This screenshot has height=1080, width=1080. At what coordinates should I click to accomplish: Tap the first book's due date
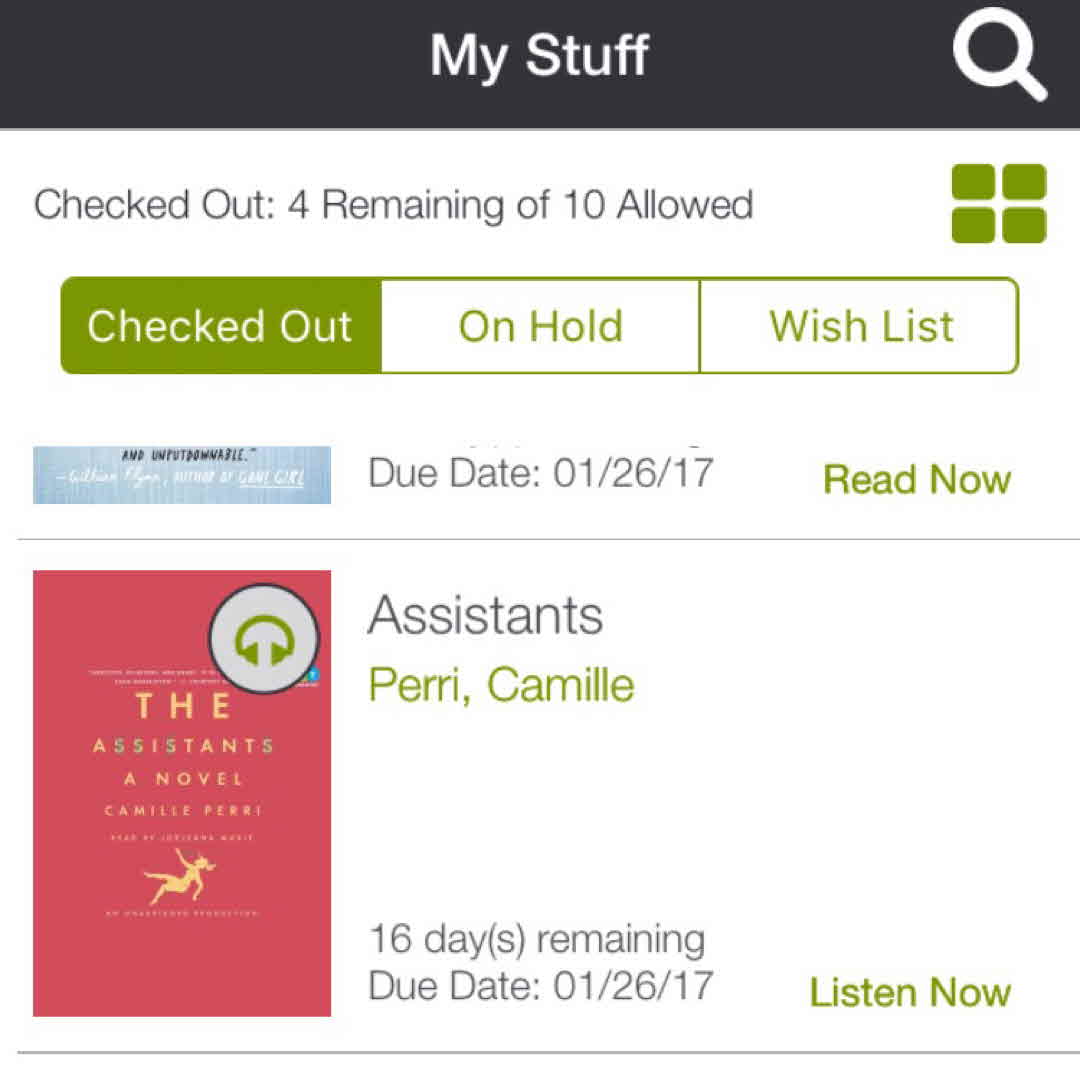(540, 472)
